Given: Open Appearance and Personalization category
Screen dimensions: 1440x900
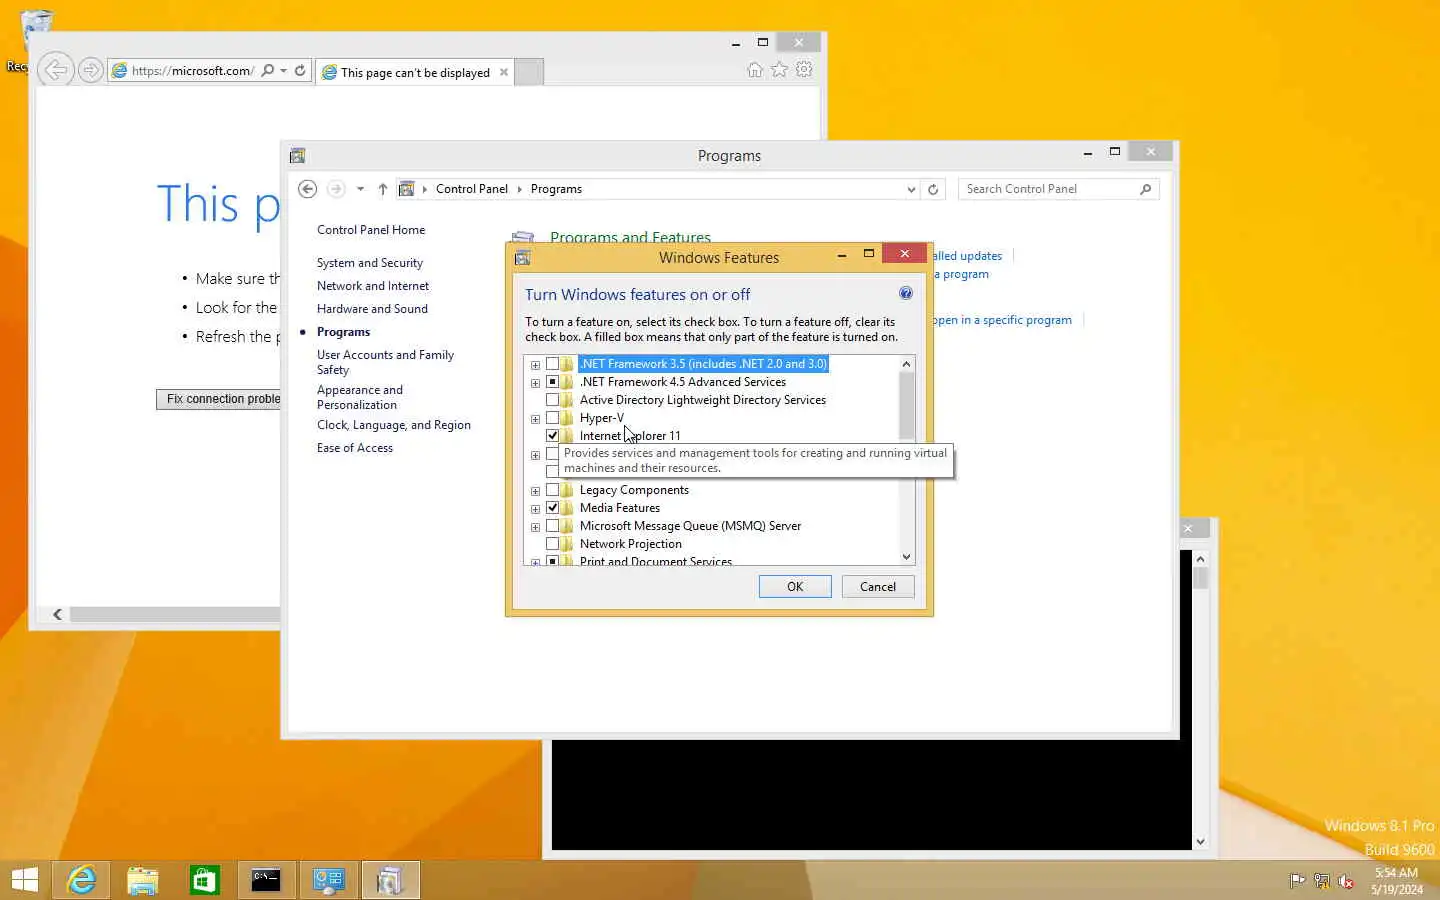Looking at the screenshot, I should pyautogui.click(x=360, y=397).
